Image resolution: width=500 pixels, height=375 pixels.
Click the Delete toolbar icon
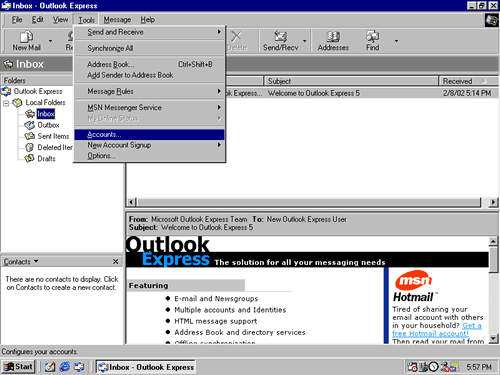237,41
